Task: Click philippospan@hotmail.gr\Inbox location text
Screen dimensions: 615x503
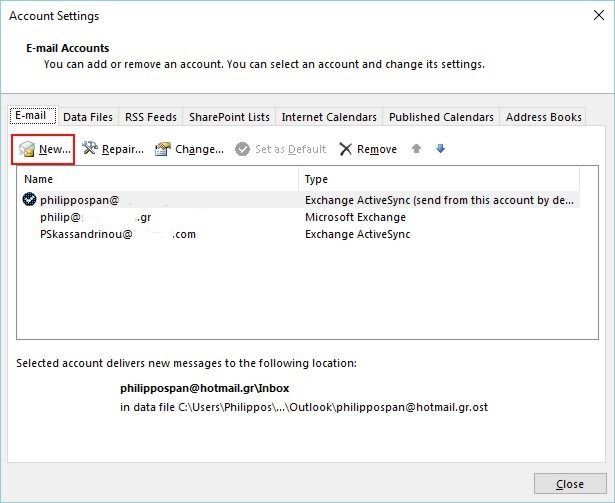Action: point(204,388)
